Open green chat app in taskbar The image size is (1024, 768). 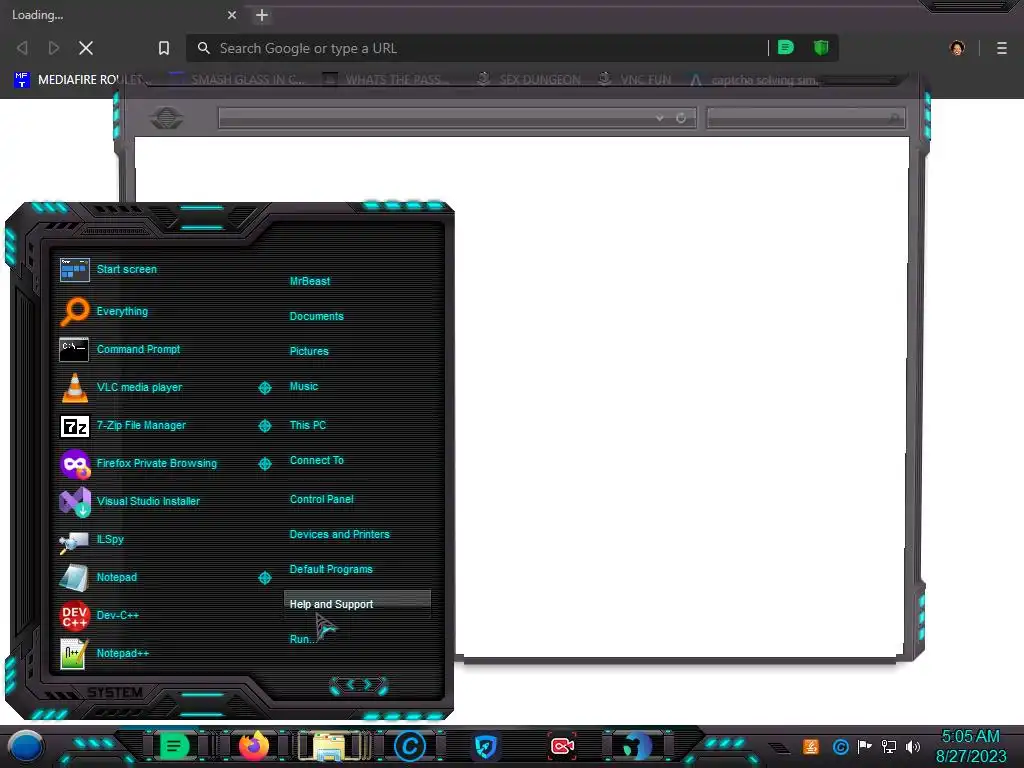(174, 746)
